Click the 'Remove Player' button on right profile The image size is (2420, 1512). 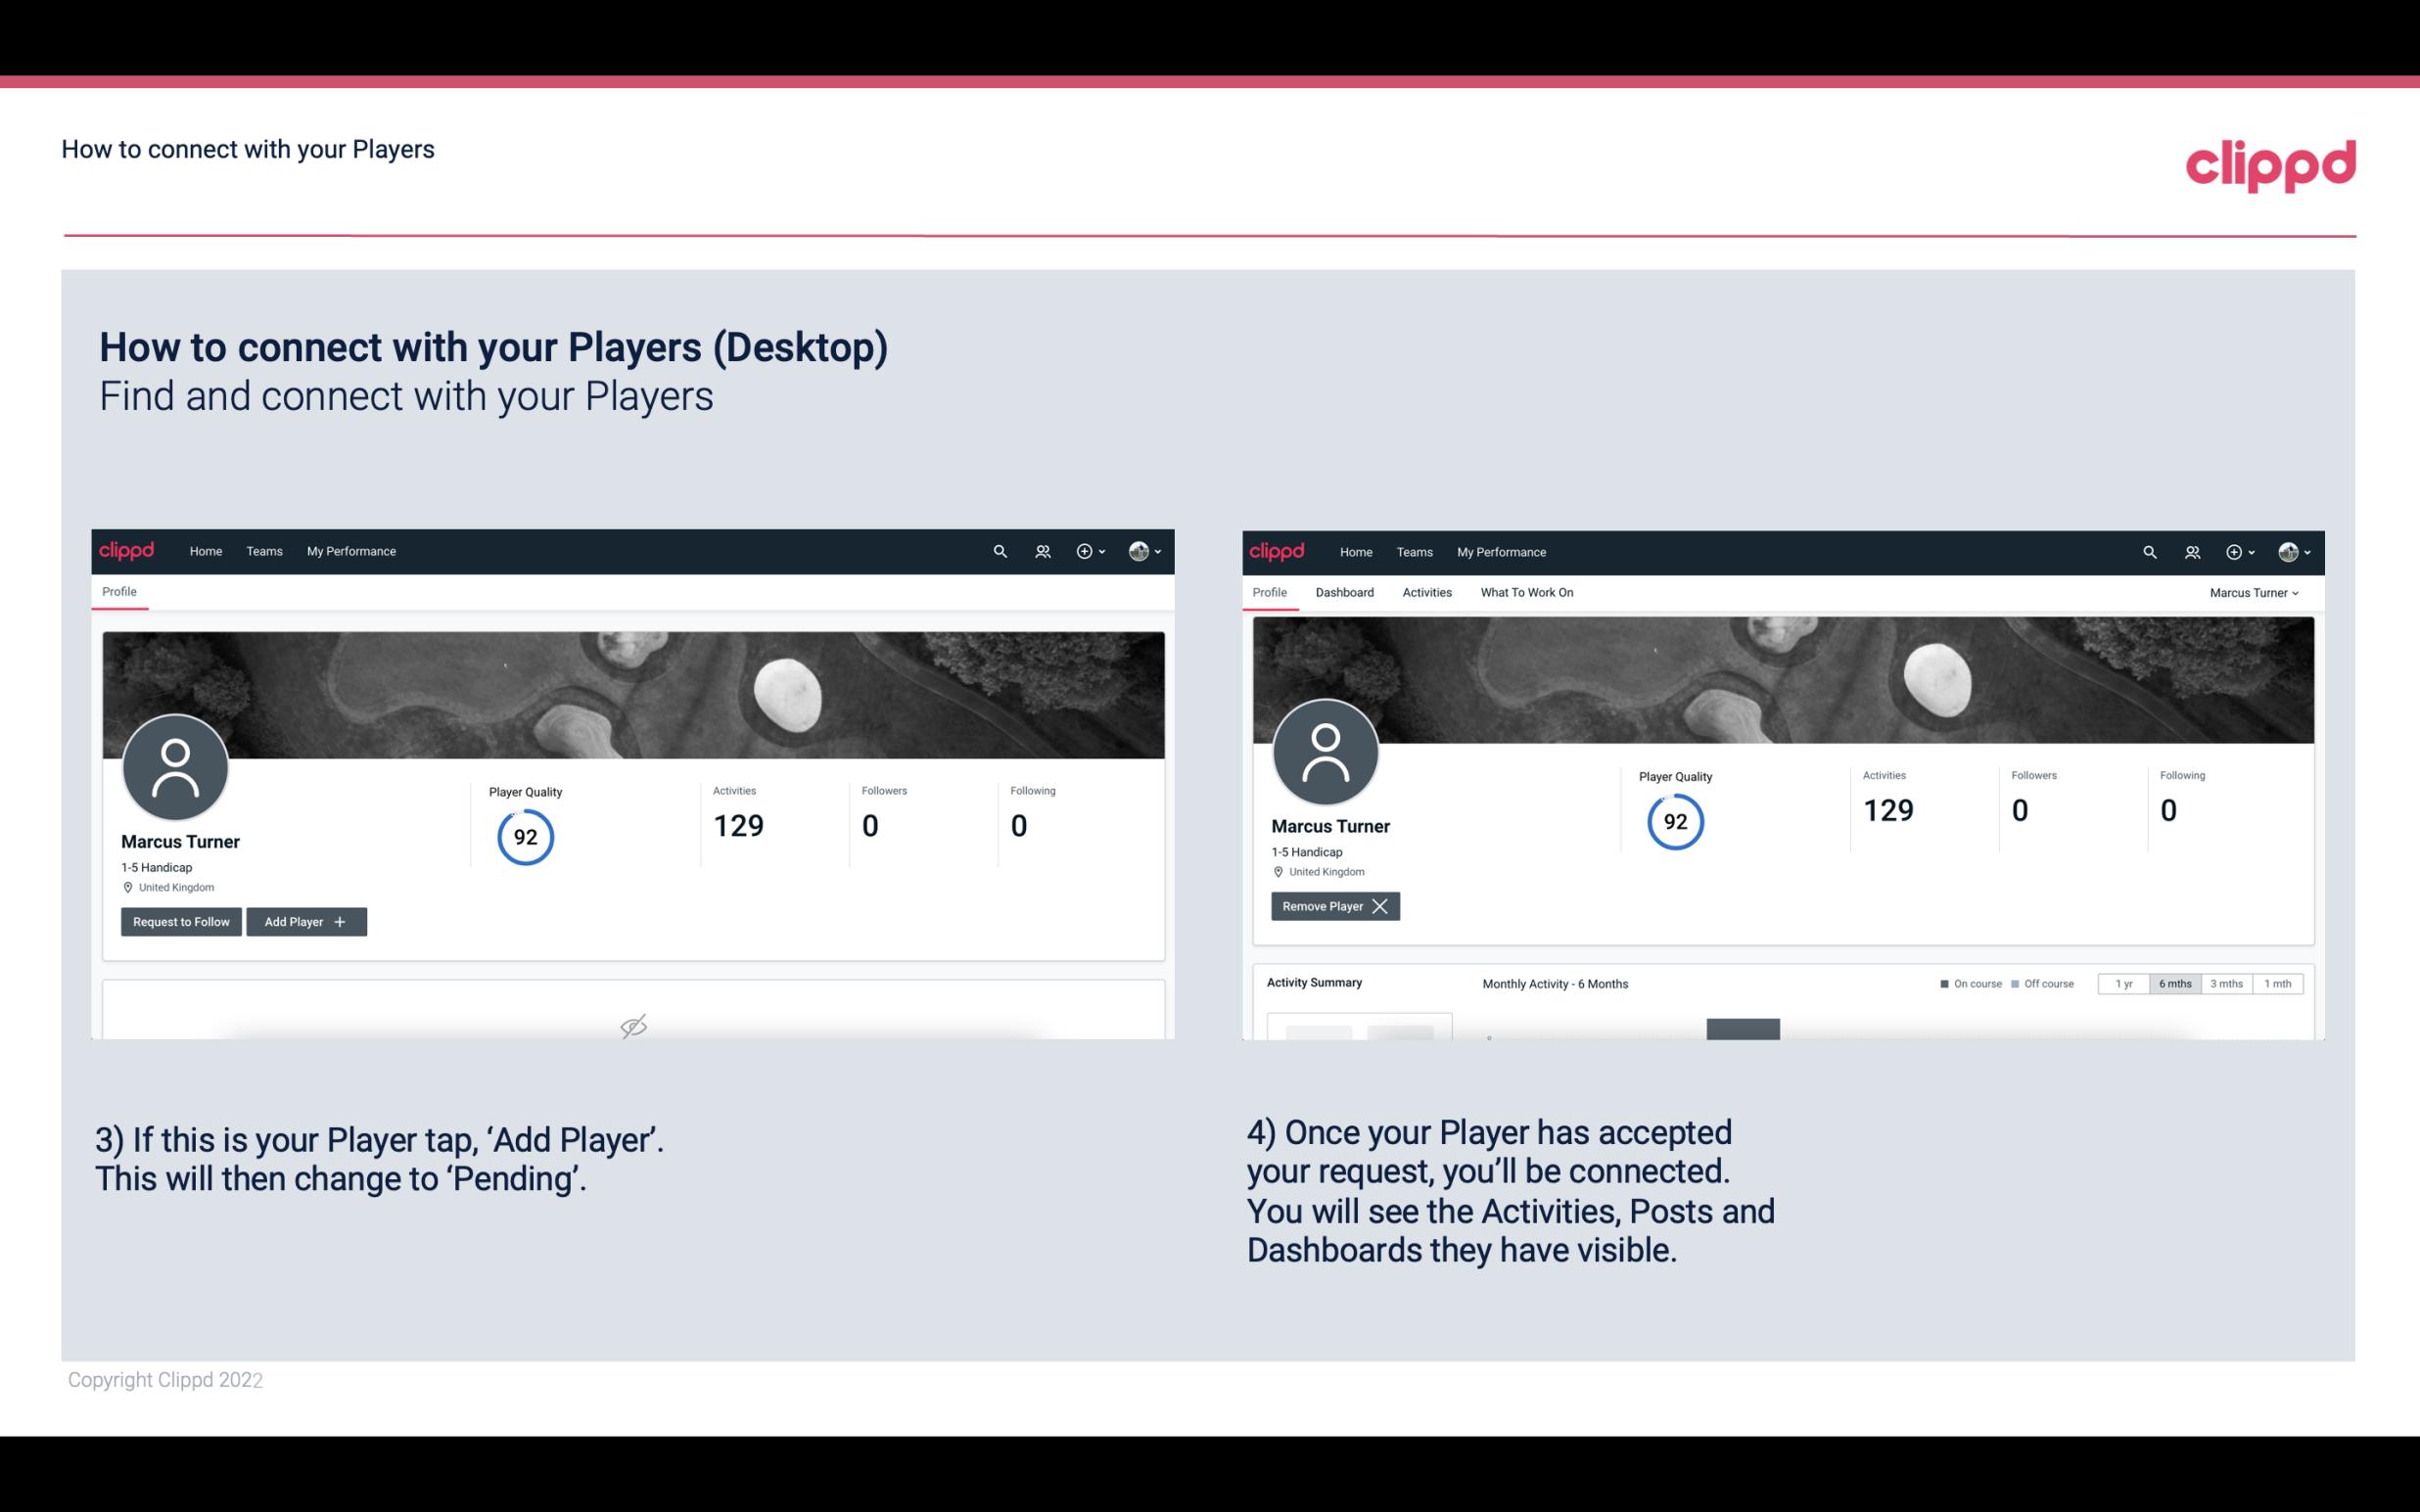1332,906
